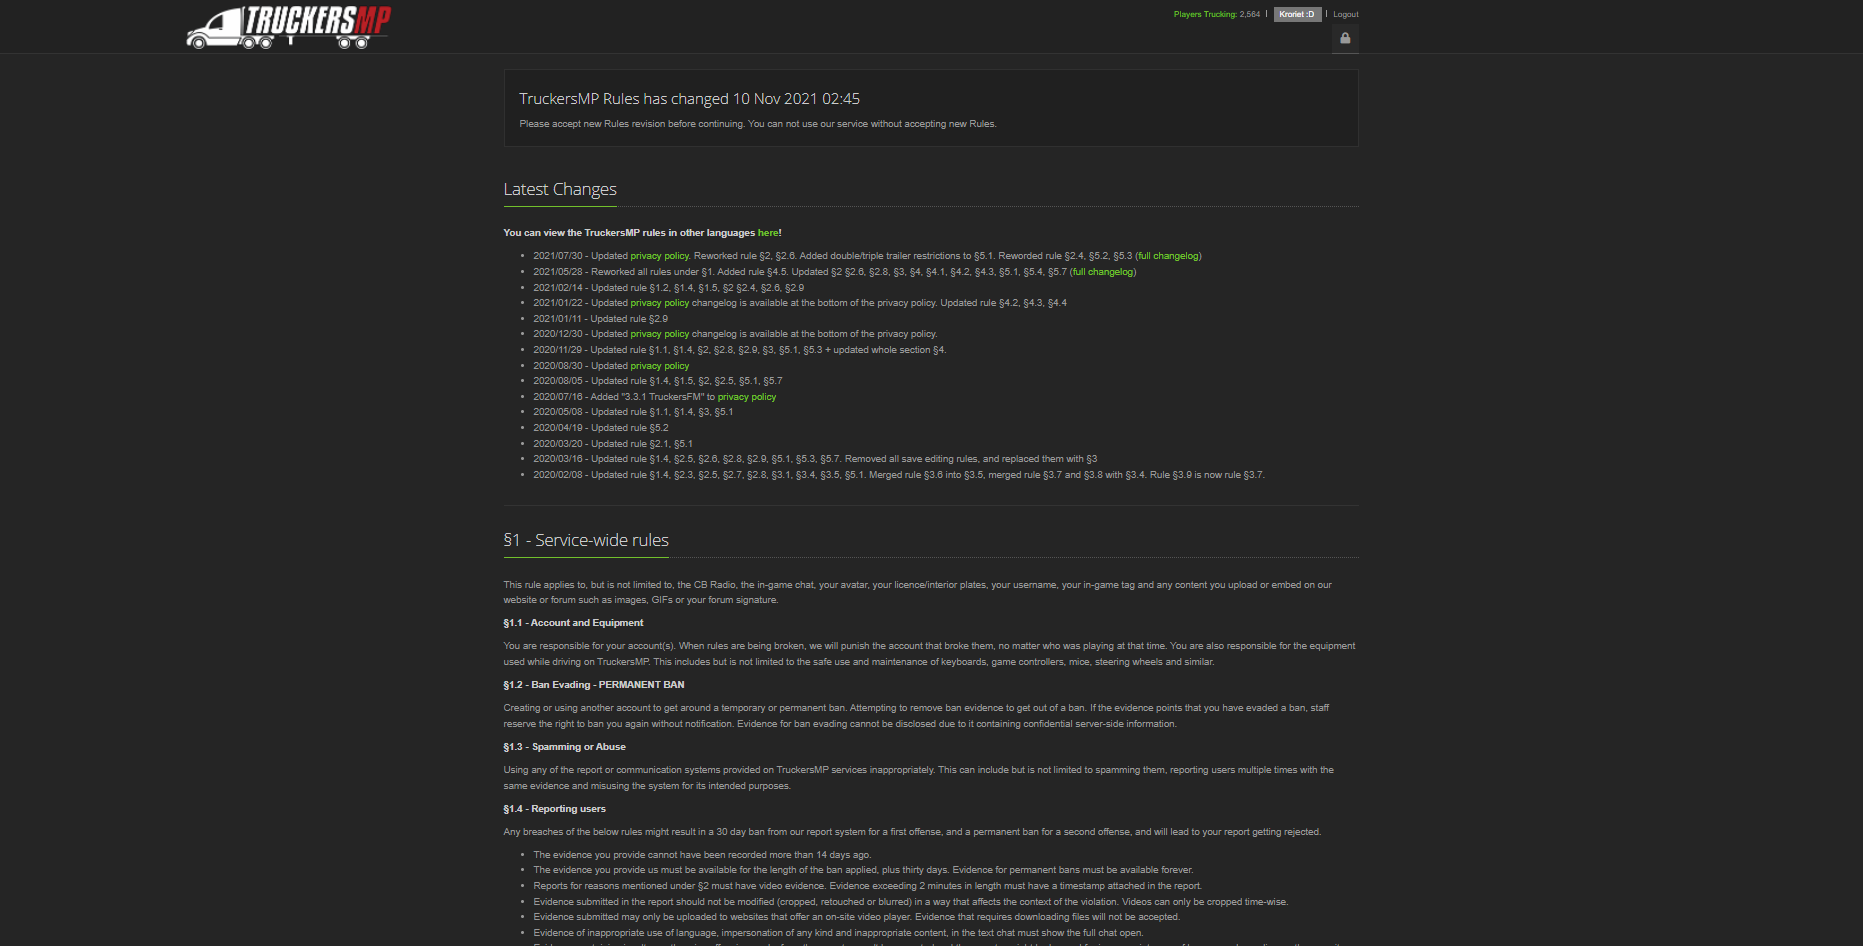The width and height of the screenshot is (1863, 946).
Task: Click the '§1.3 - Spamming or Abuse' heading
Action: pos(564,747)
